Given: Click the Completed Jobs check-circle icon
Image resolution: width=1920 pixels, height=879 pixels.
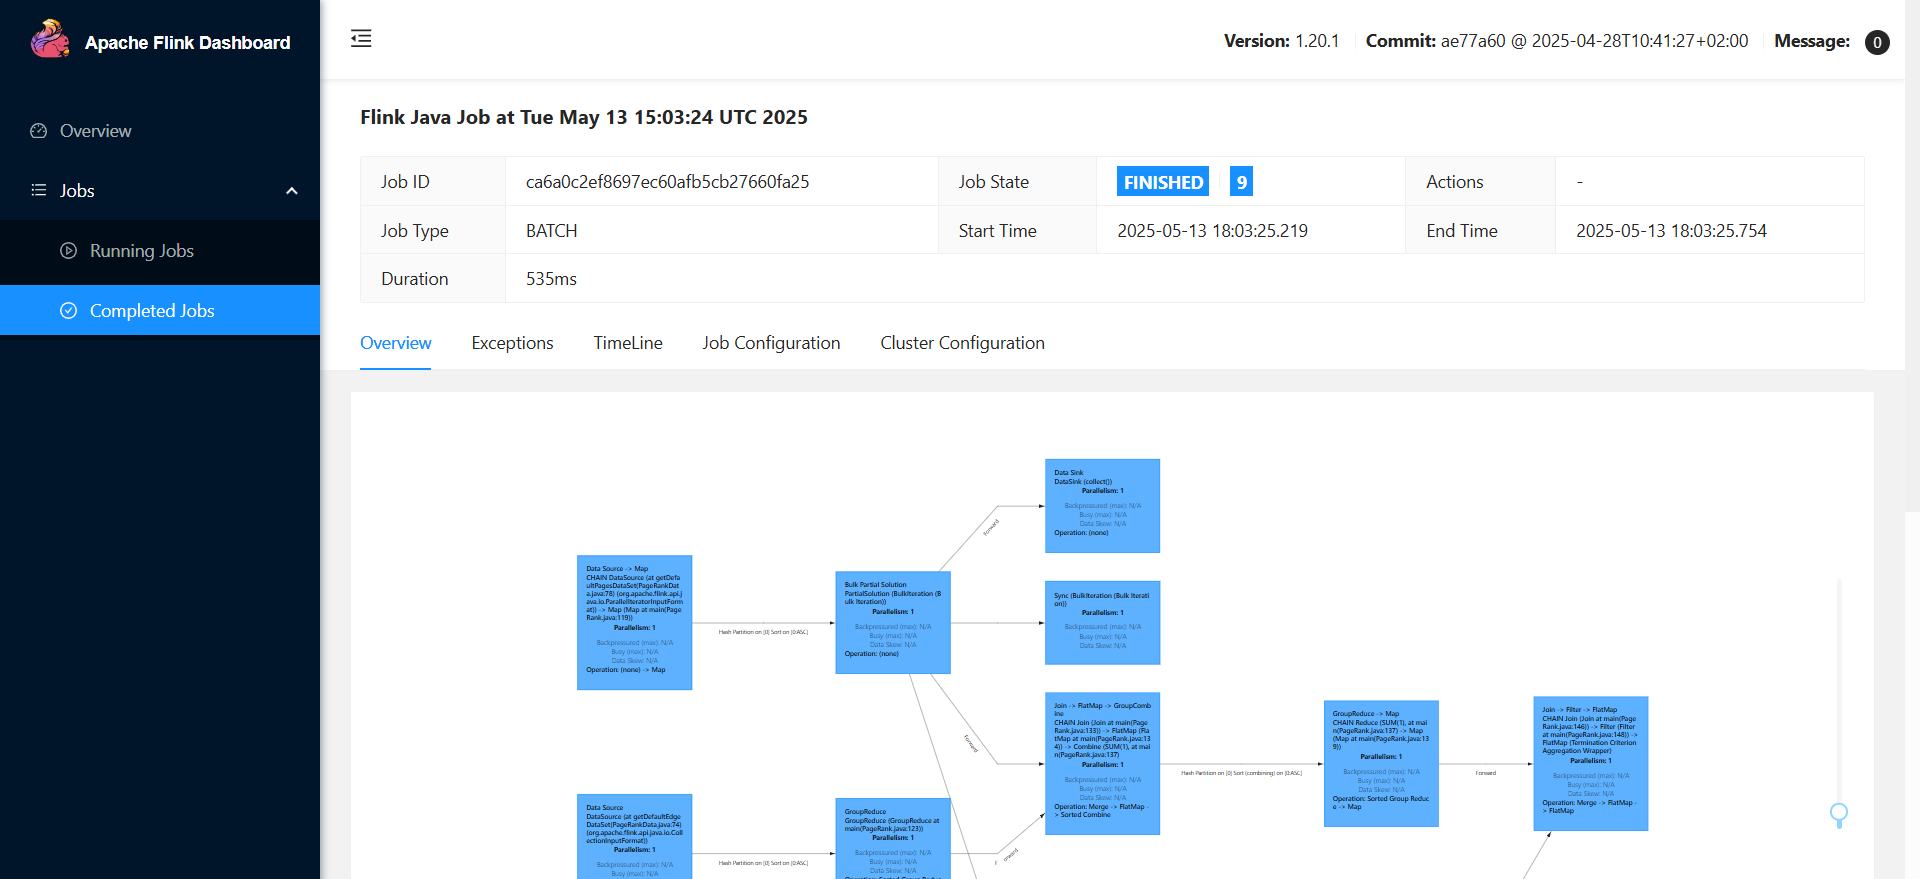Looking at the screenshot, I should click(68, 311).
